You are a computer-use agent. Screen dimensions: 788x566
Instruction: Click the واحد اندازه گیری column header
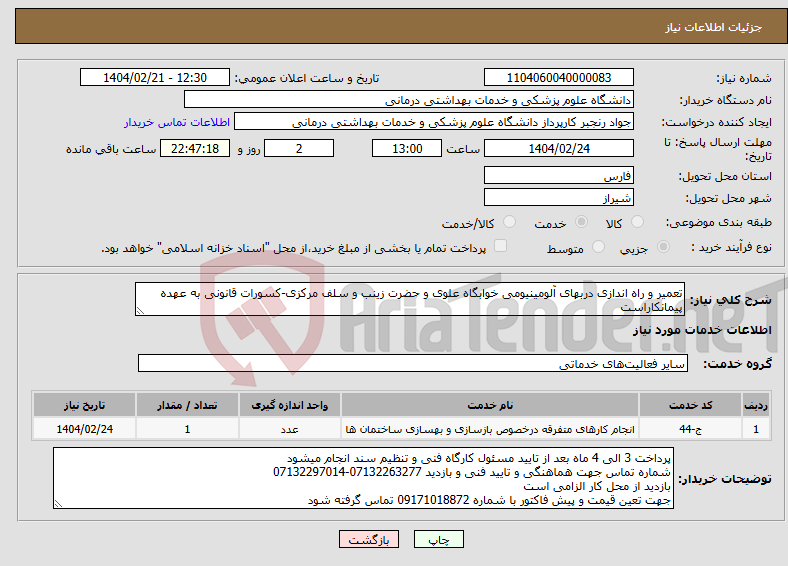pos(289,405)
